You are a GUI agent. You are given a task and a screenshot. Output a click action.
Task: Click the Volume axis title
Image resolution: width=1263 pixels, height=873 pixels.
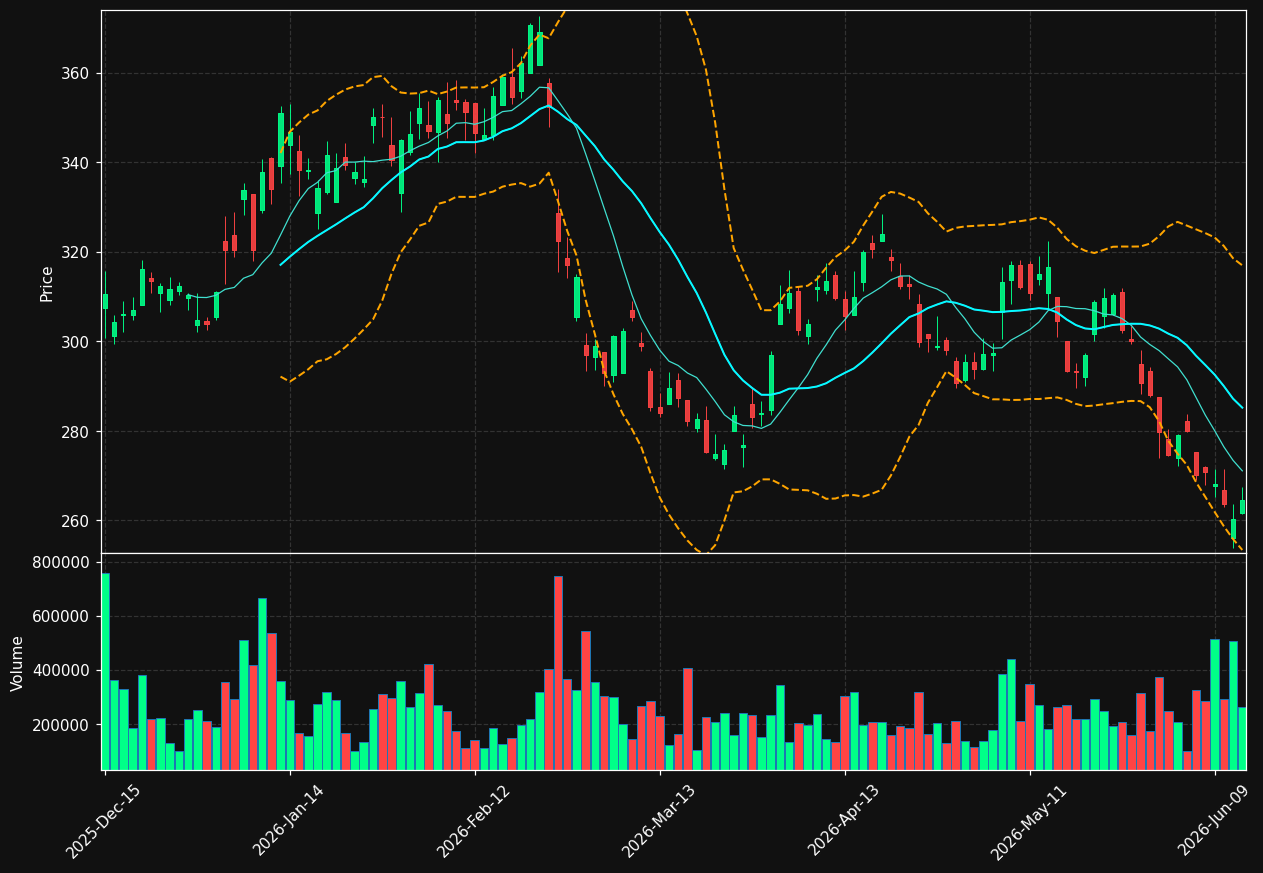tap(18, 663)
